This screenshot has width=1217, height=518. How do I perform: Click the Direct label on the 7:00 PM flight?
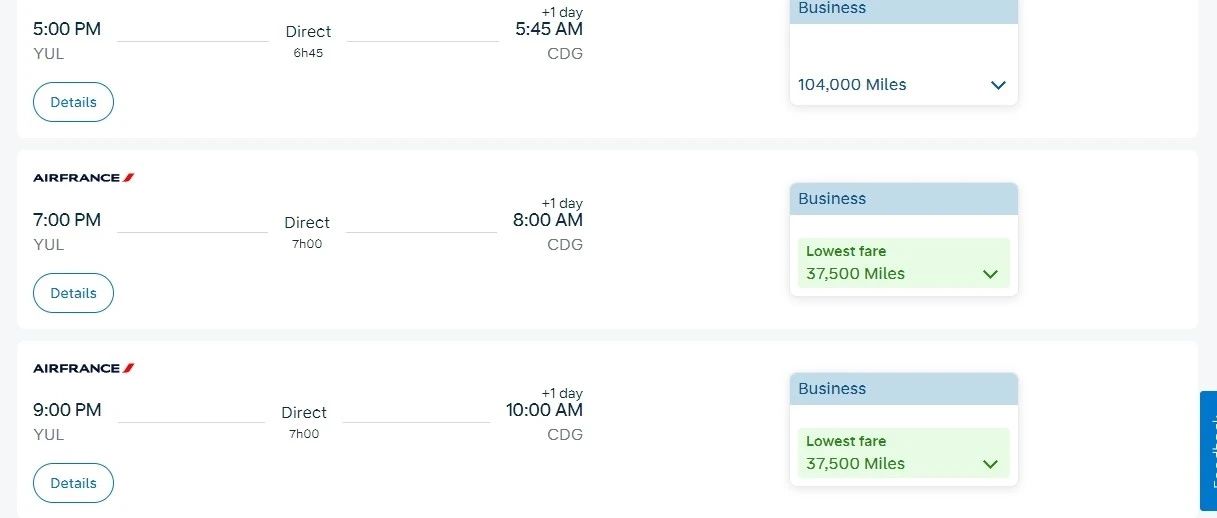point(307,223)
